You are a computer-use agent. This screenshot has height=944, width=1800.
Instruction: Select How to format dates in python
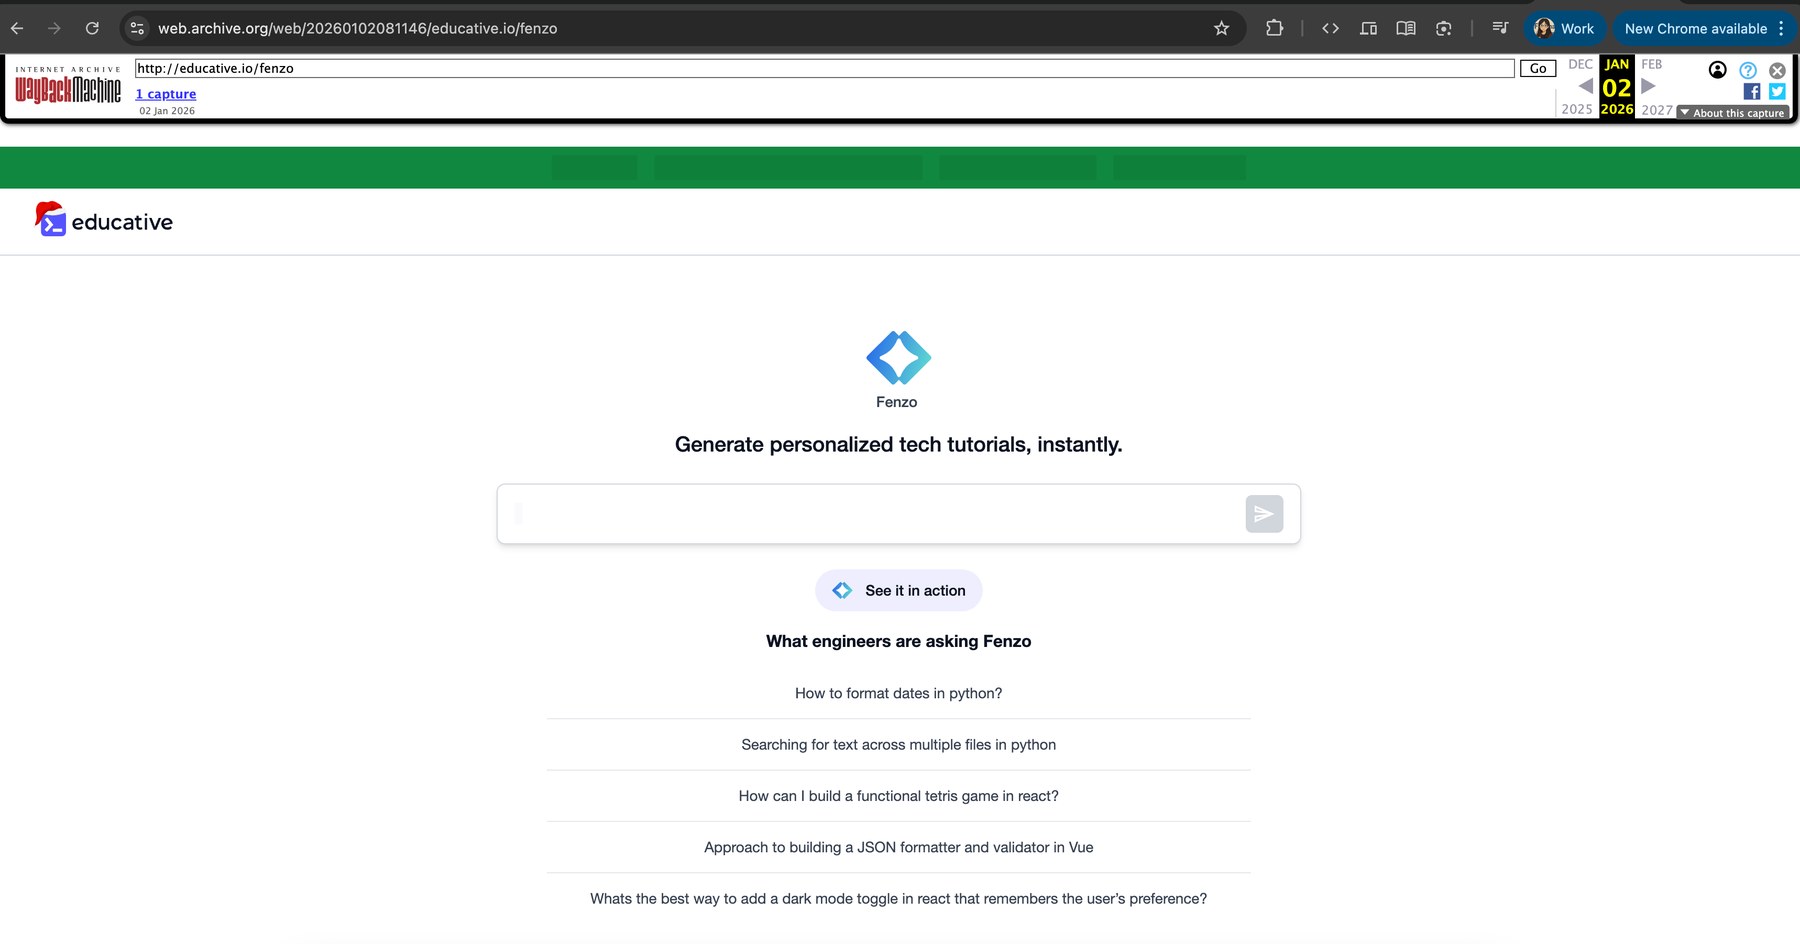(898, 693)
